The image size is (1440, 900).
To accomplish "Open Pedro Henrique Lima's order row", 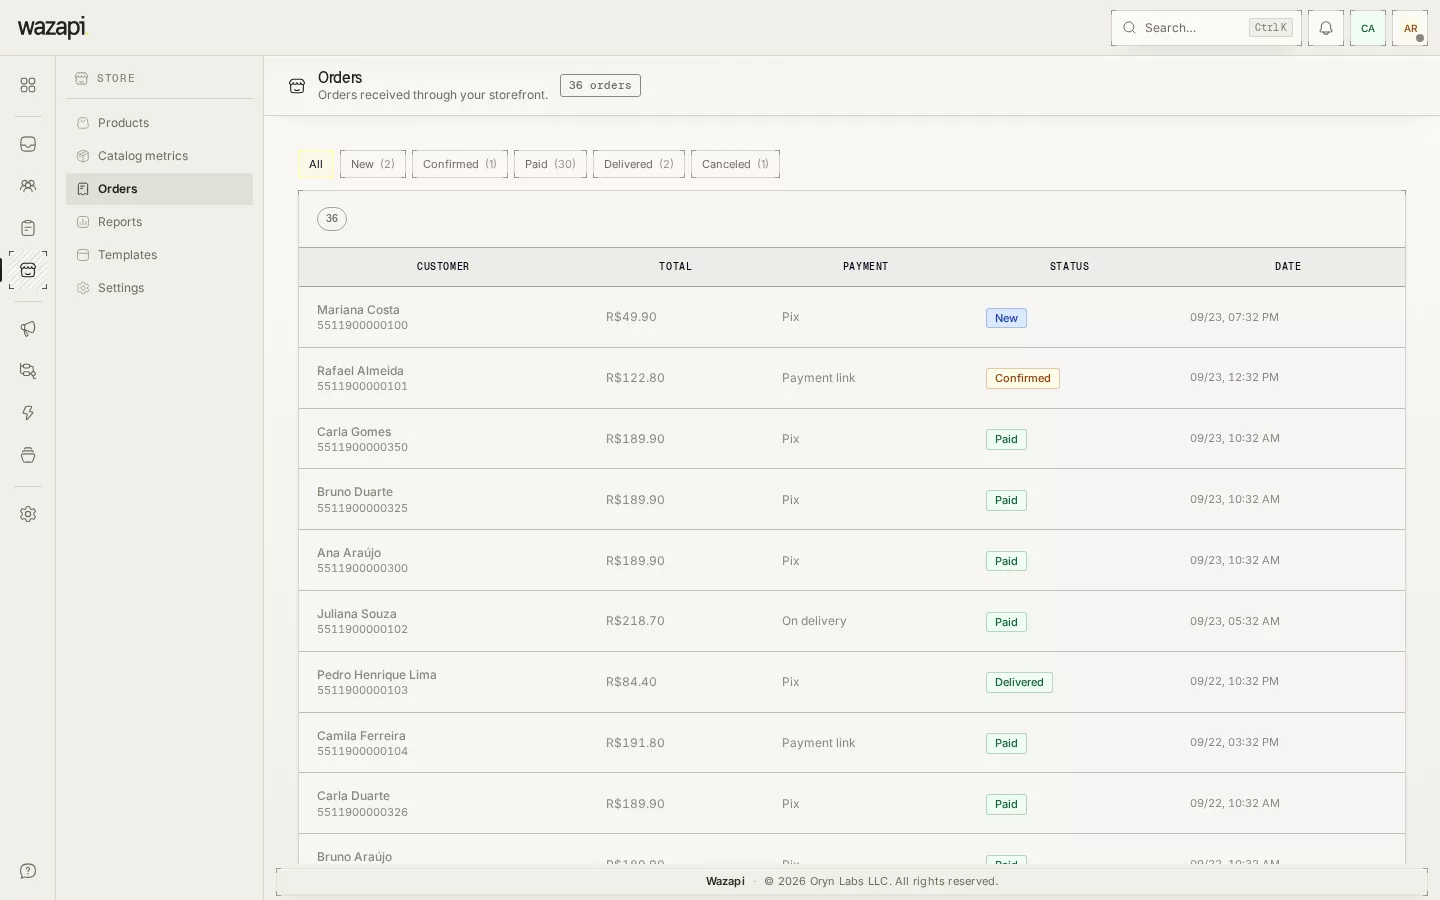I will [852, 682].
